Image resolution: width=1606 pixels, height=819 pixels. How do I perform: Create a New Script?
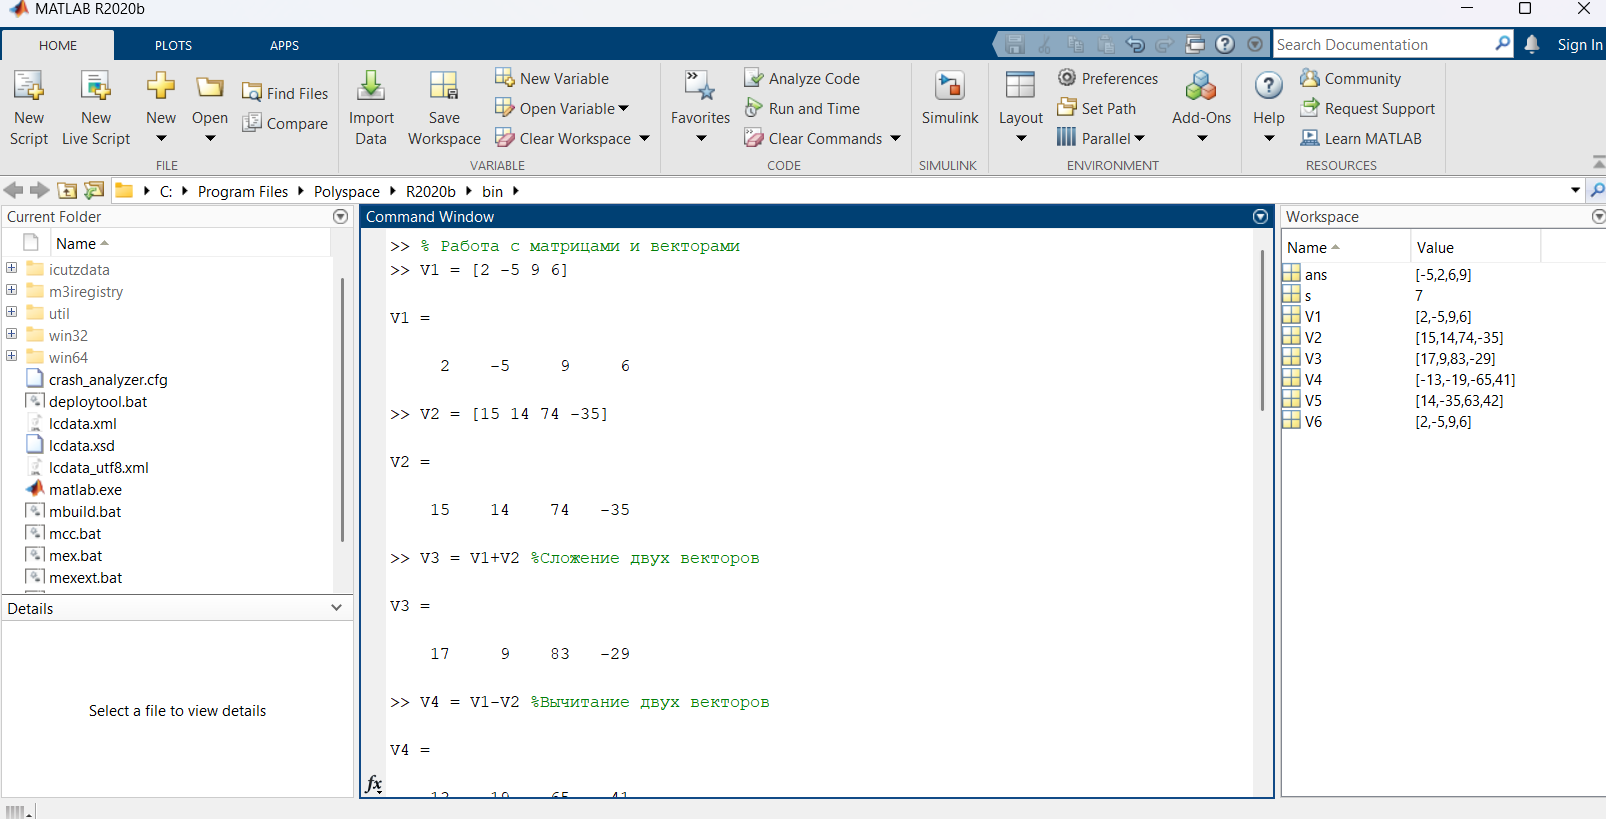[29, 108]
